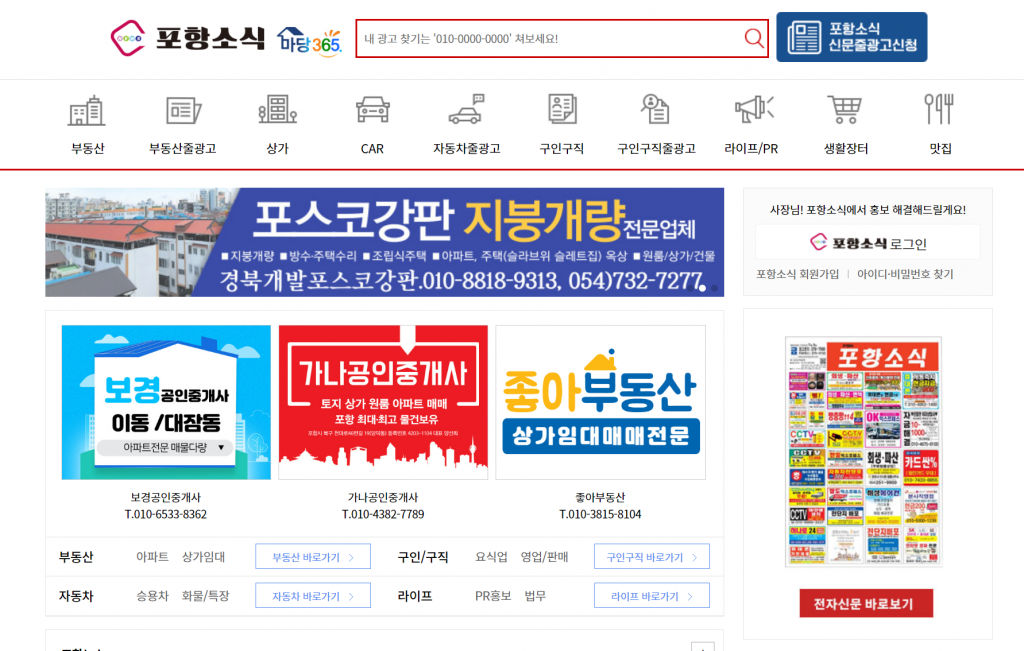The width and height of the screenshot is (1024, 651).
Task: Open the 아파트 link under 부동산
Action: [152, 557]
